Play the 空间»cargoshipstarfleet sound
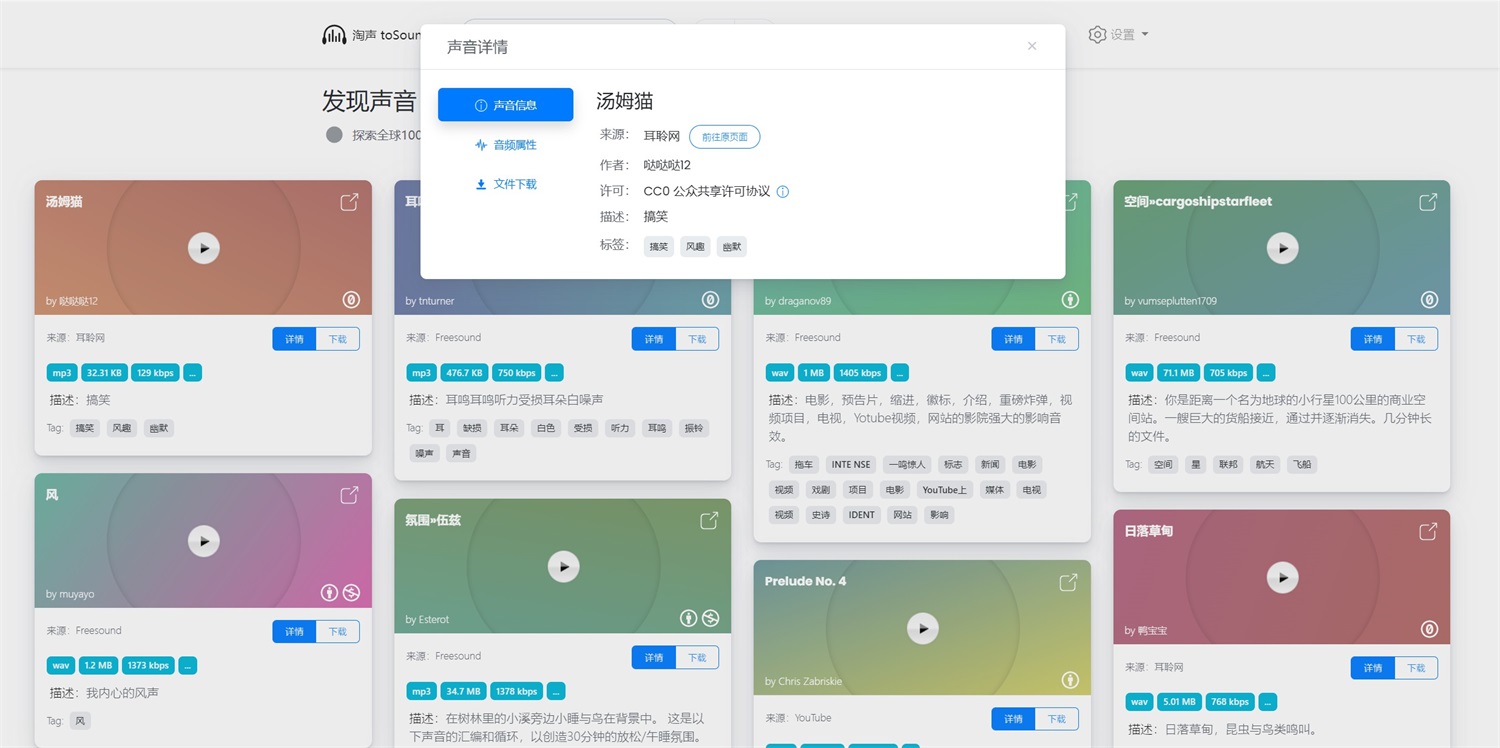Image resolution: width=1500 pixels, height=748 pixels. click(x=1283, y=248)
